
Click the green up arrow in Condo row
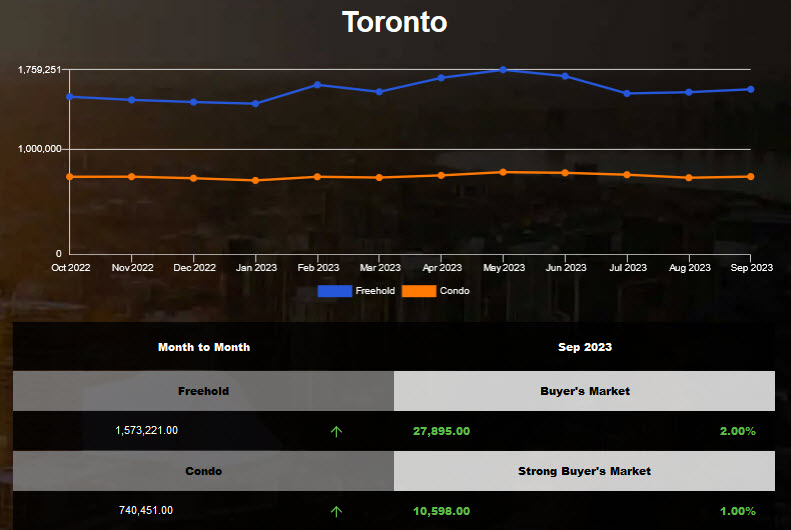336,511
